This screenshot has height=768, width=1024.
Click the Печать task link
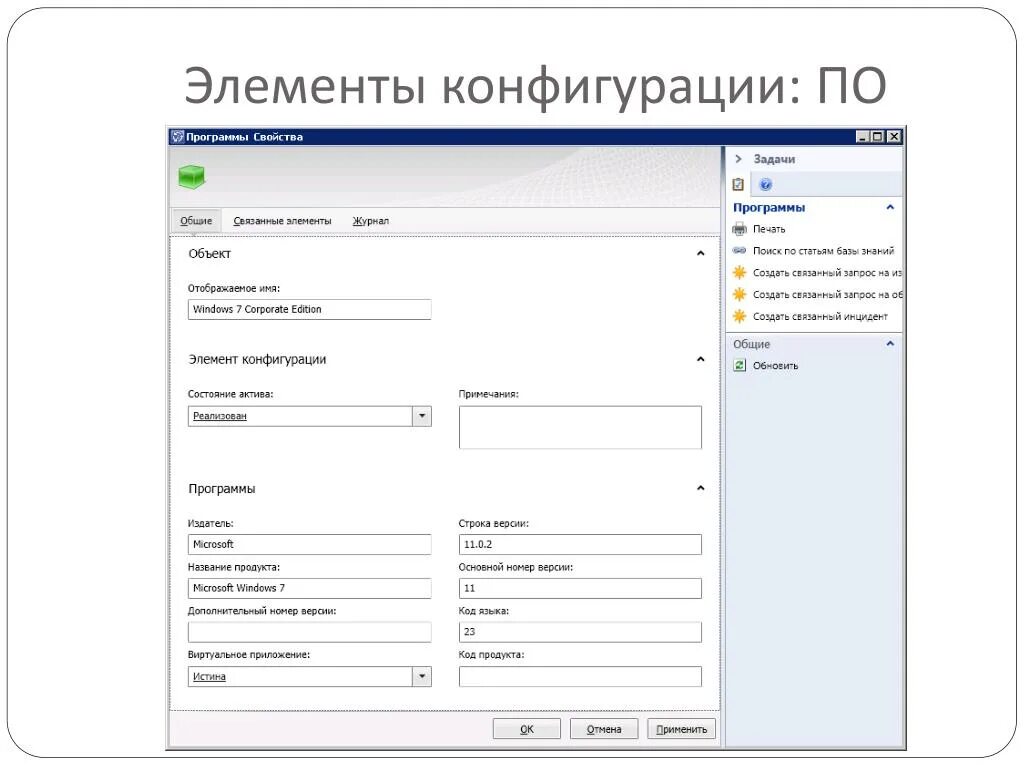769,229
